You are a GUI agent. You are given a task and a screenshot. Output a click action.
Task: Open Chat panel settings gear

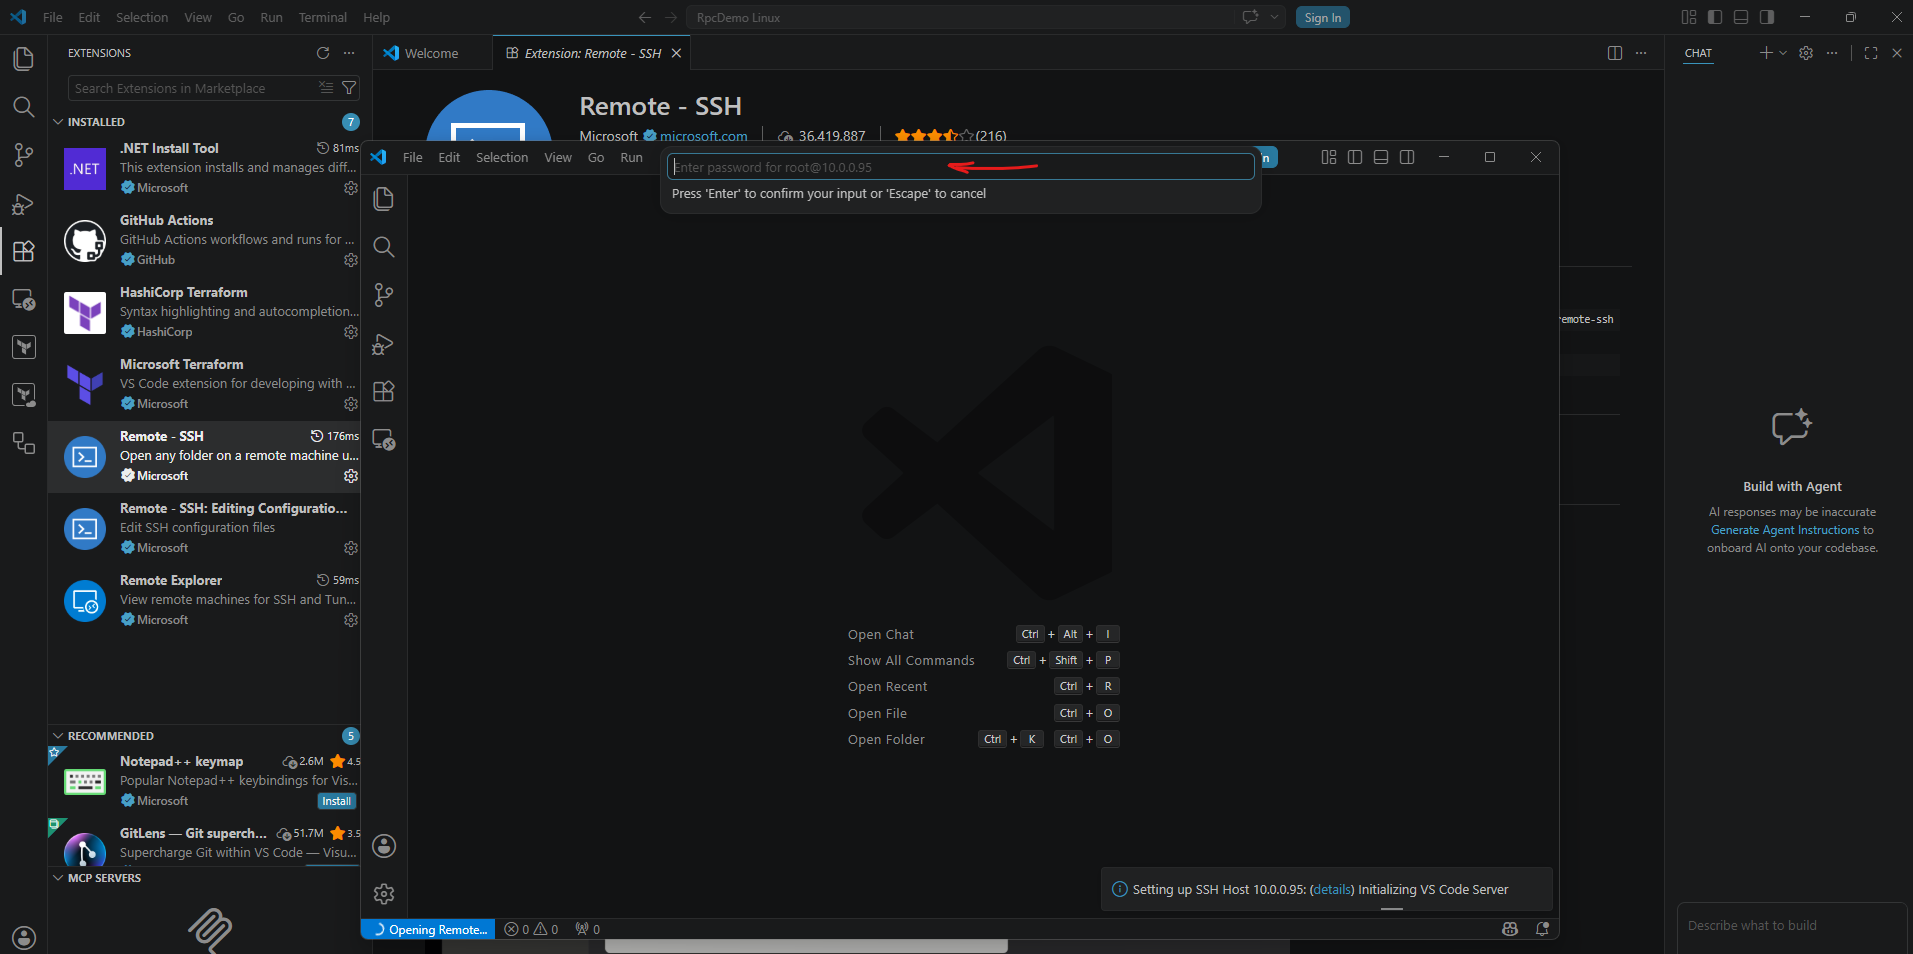pos(1806,53)
